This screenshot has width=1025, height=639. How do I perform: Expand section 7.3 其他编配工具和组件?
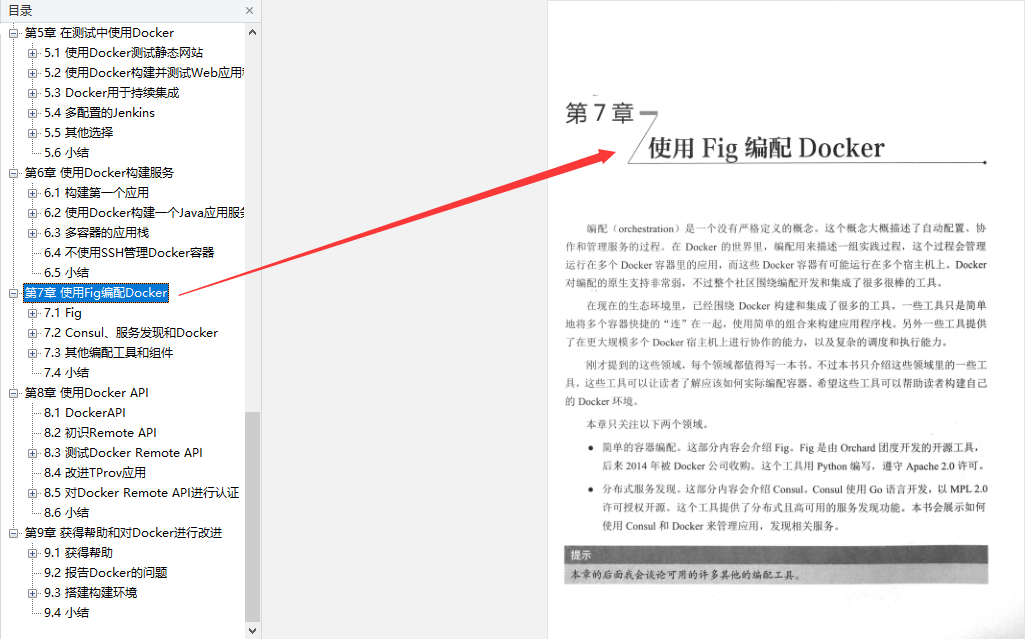click(32, 353)
